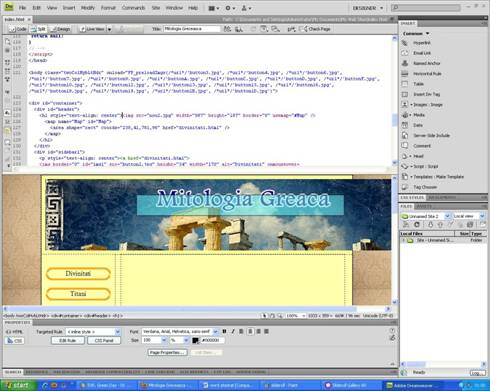The height and width of the screenshot is (391, 490).
Task: Open the Targeted Rule dropdown
Action: click(x=93, y=332)
